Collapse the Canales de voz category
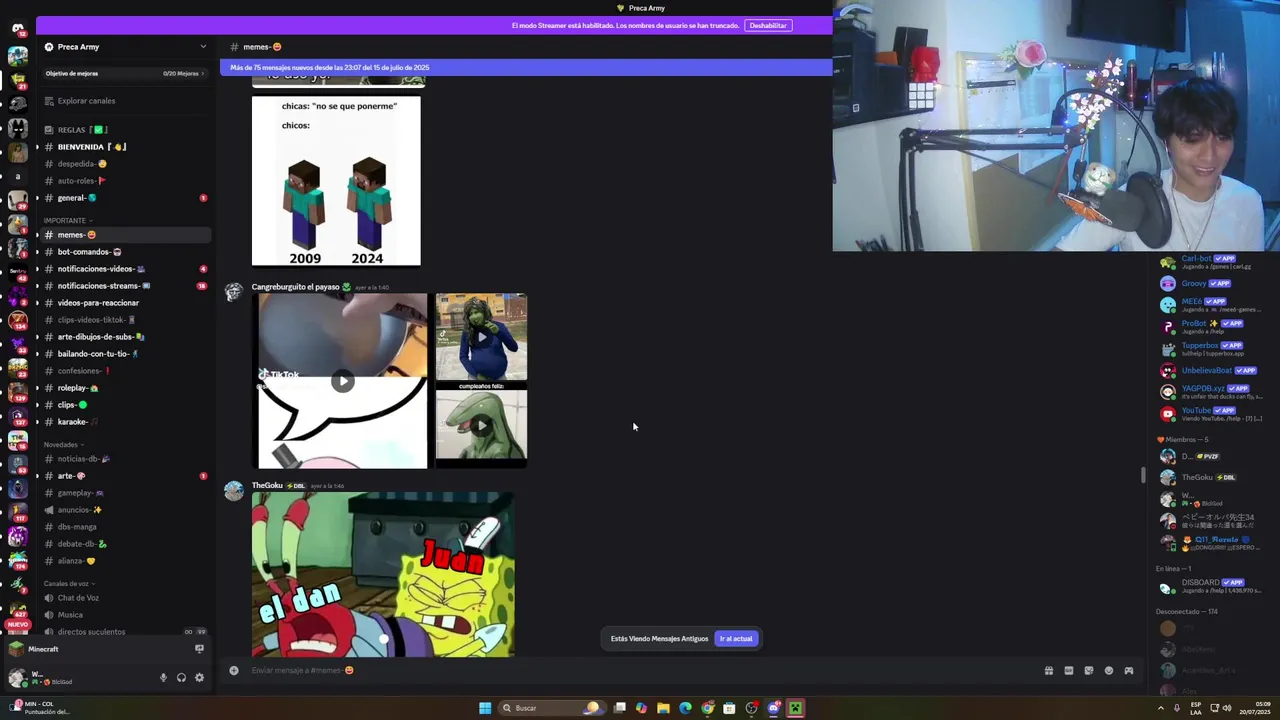 69,583
